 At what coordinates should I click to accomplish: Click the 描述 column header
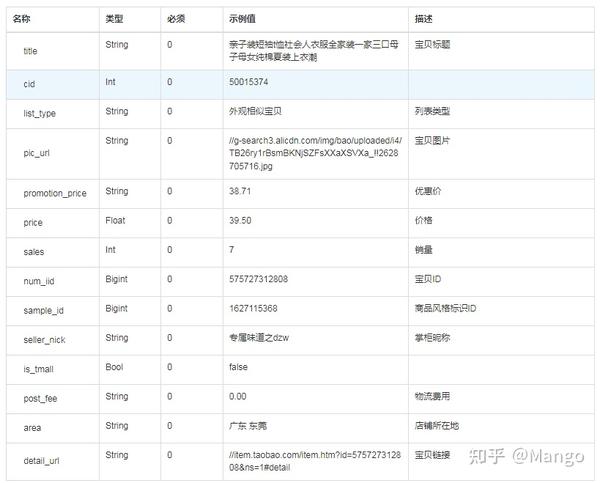point(424,19)
